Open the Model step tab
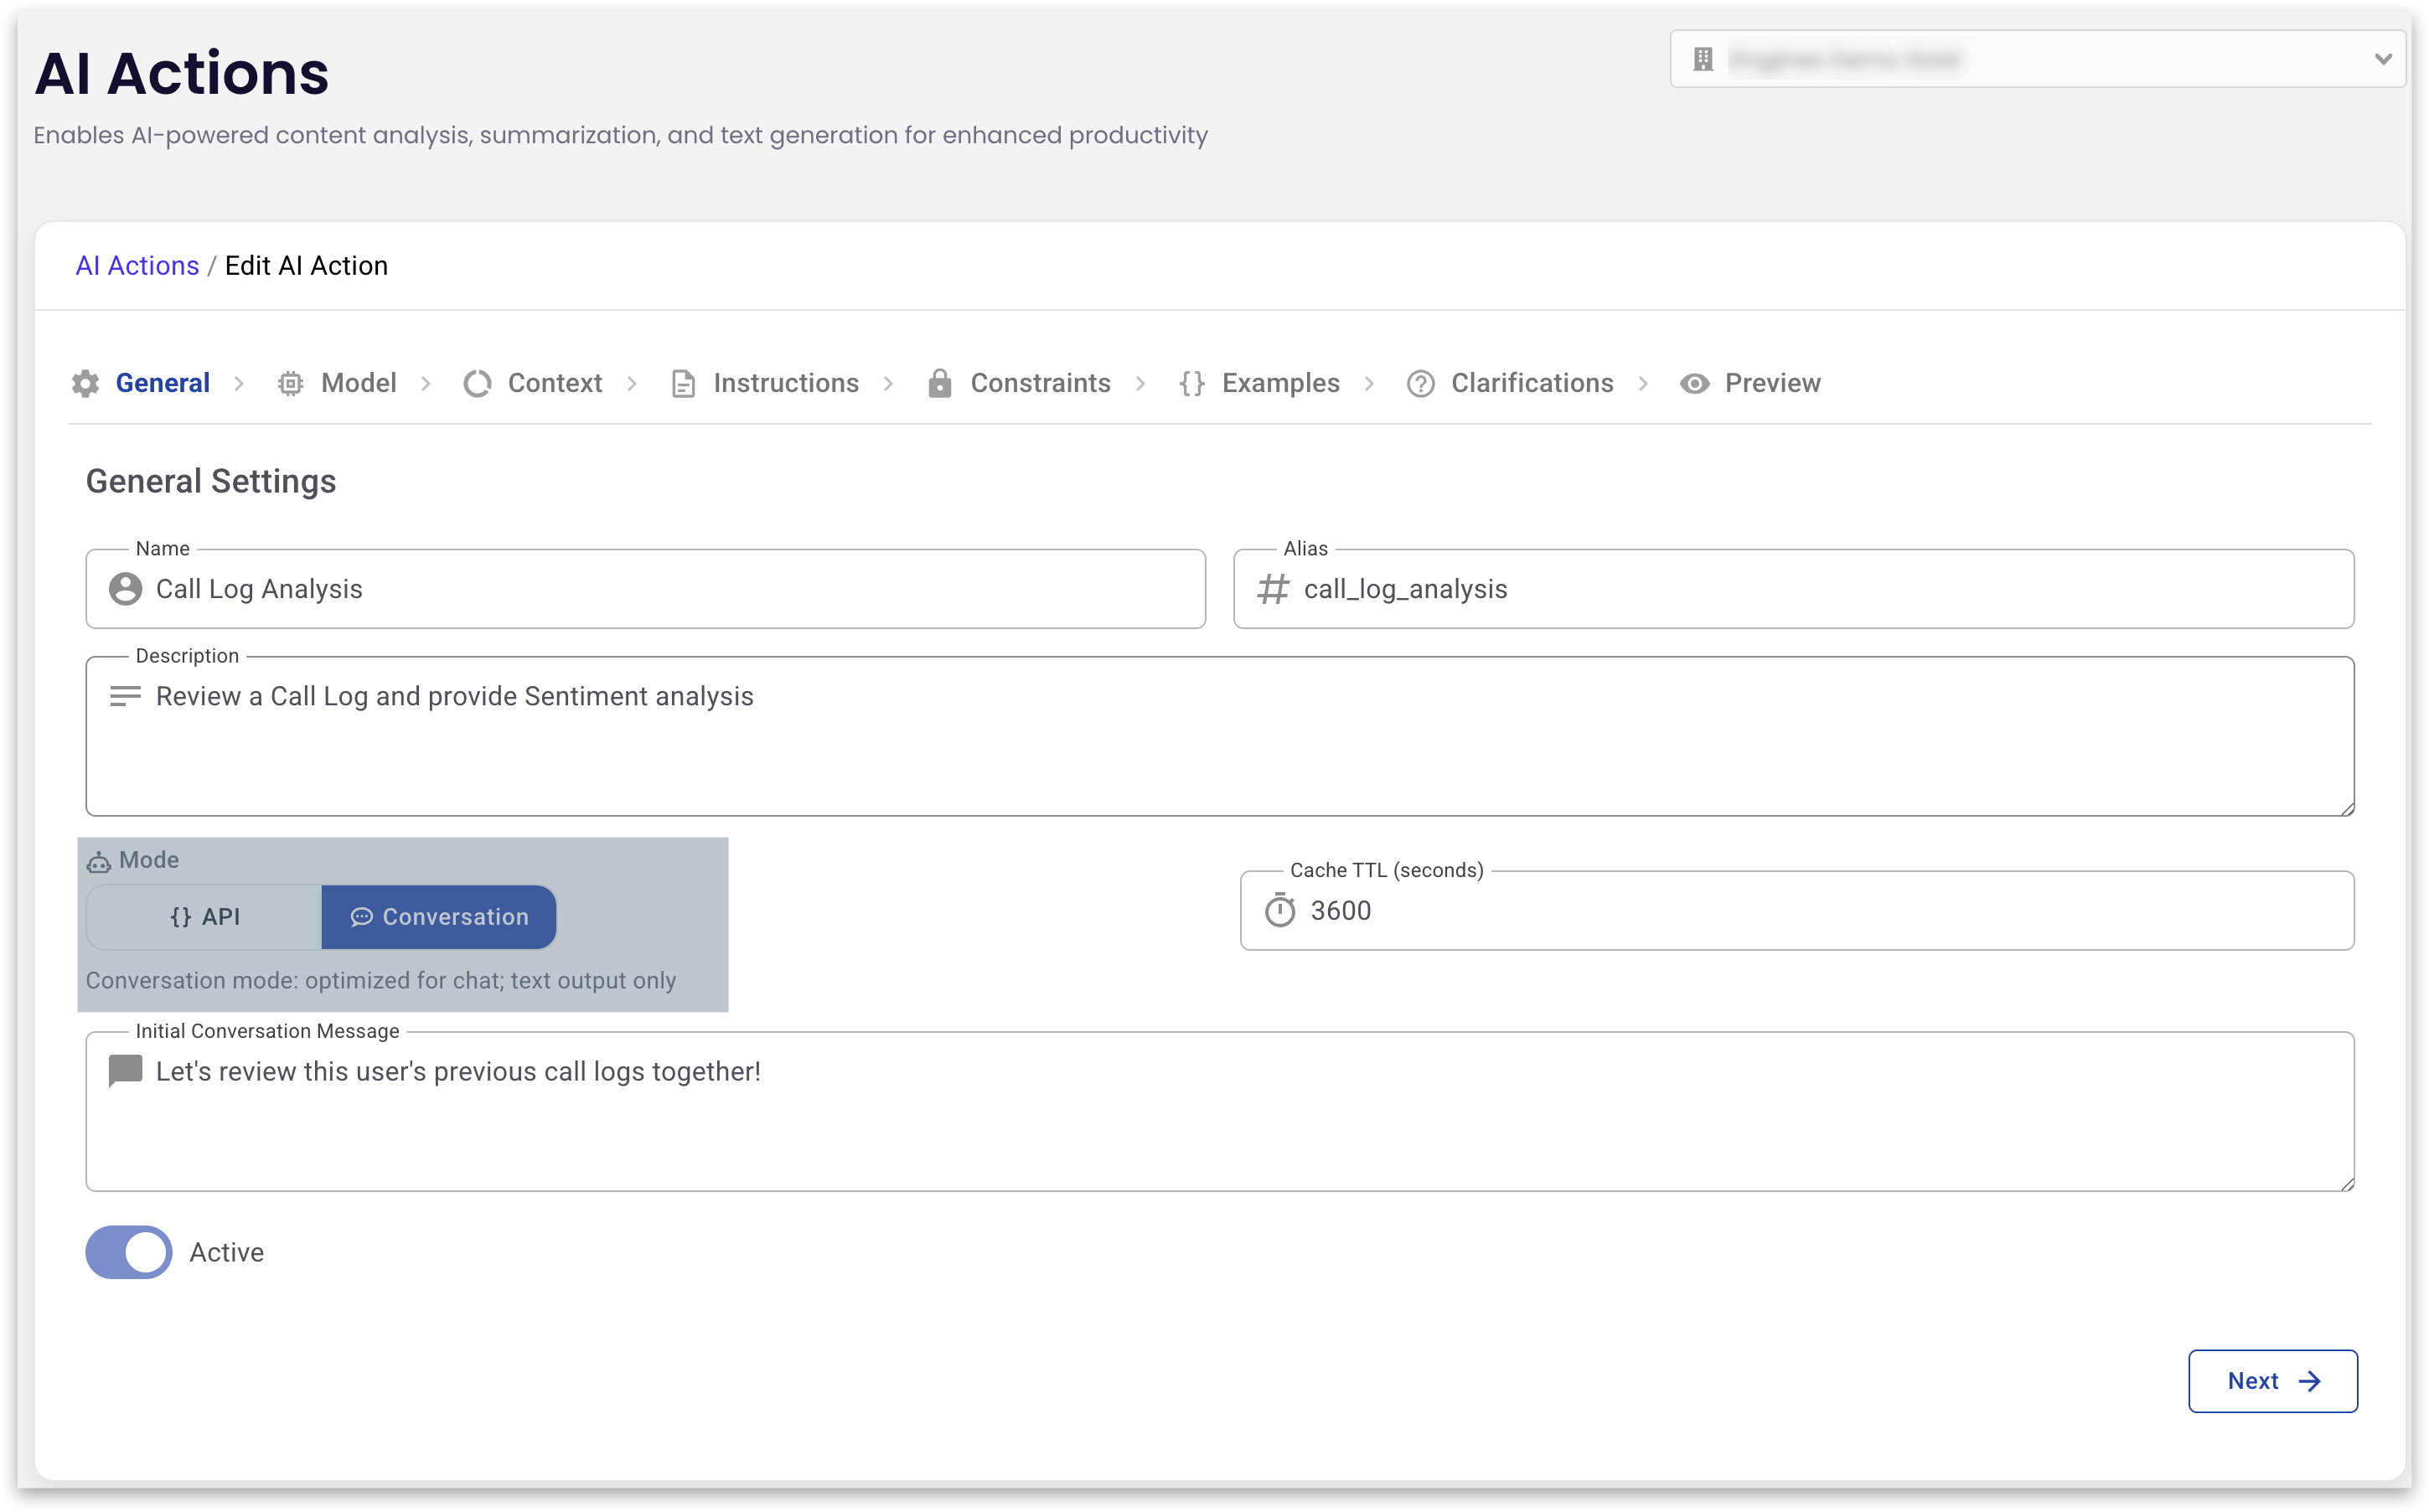This screenshot has width=2429, height=1512. click(358, 384)
